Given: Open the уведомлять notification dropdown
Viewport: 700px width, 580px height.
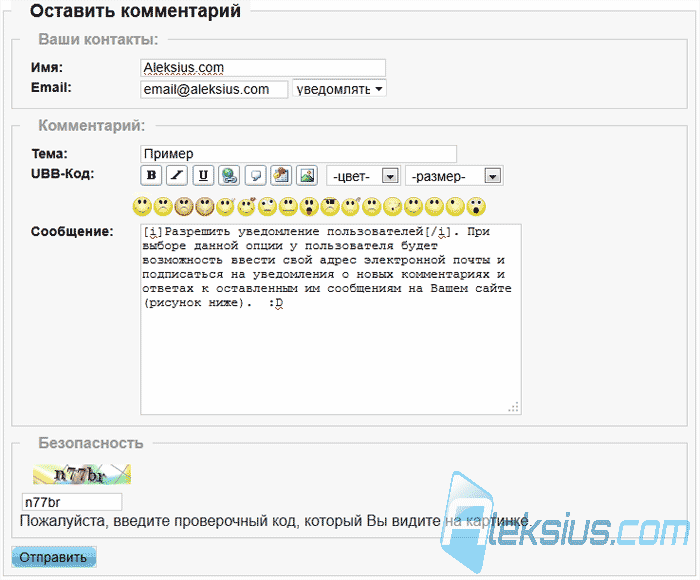Looking at the screenshot, I should pos(339,88).
